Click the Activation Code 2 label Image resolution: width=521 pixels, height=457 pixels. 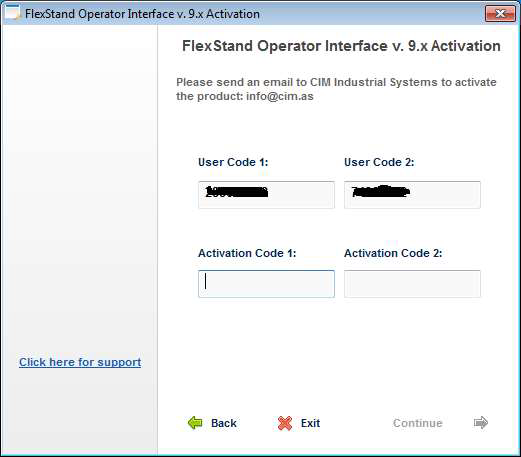coord(393,253)
